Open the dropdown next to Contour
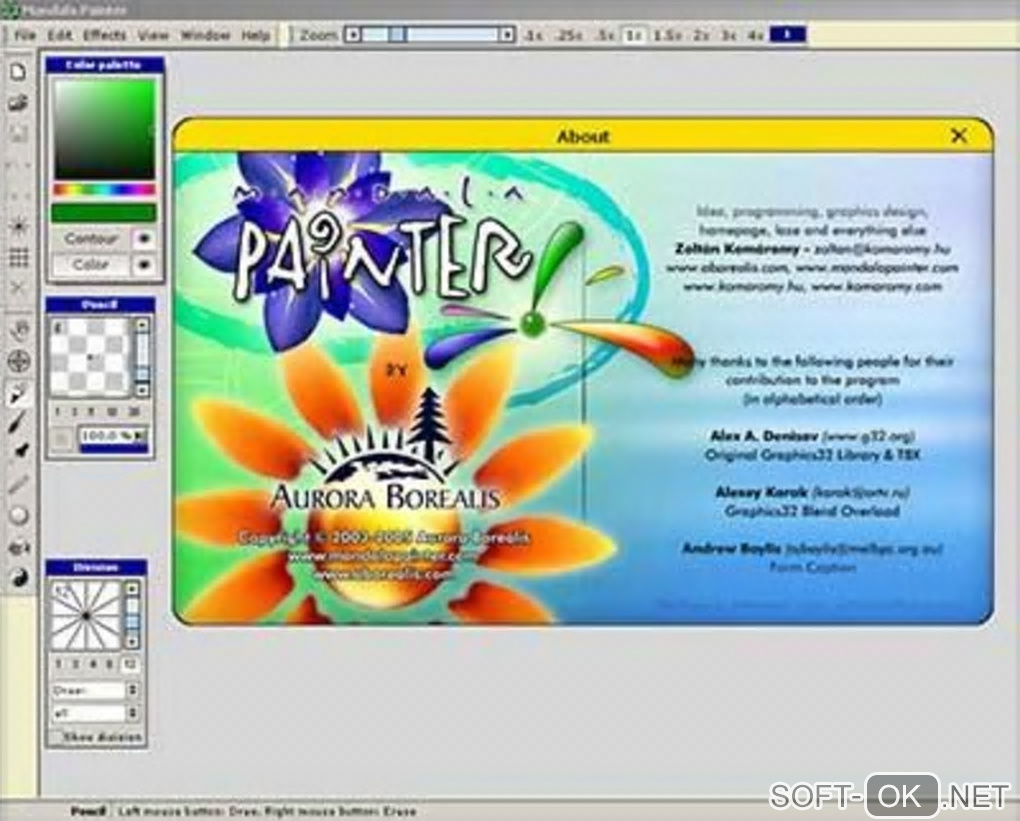 pos(144,239)
